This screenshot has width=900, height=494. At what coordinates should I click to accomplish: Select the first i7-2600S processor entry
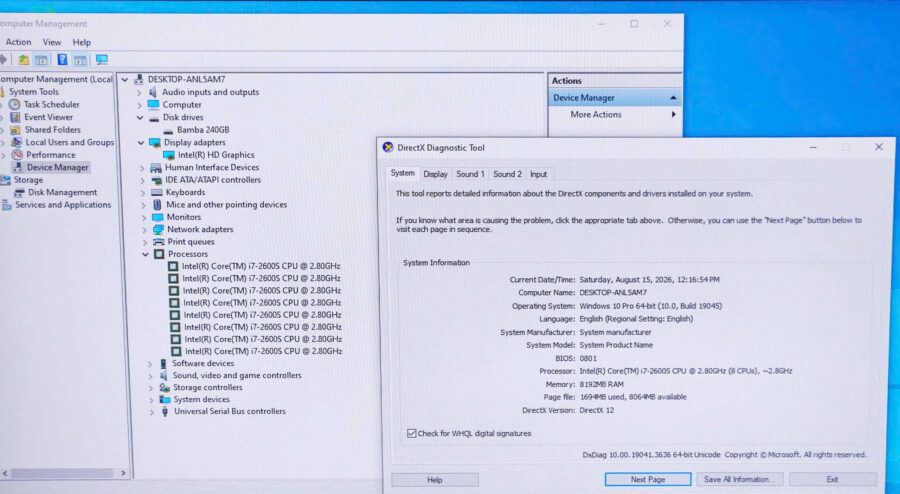pyautogui.click(x=261, y=266)
